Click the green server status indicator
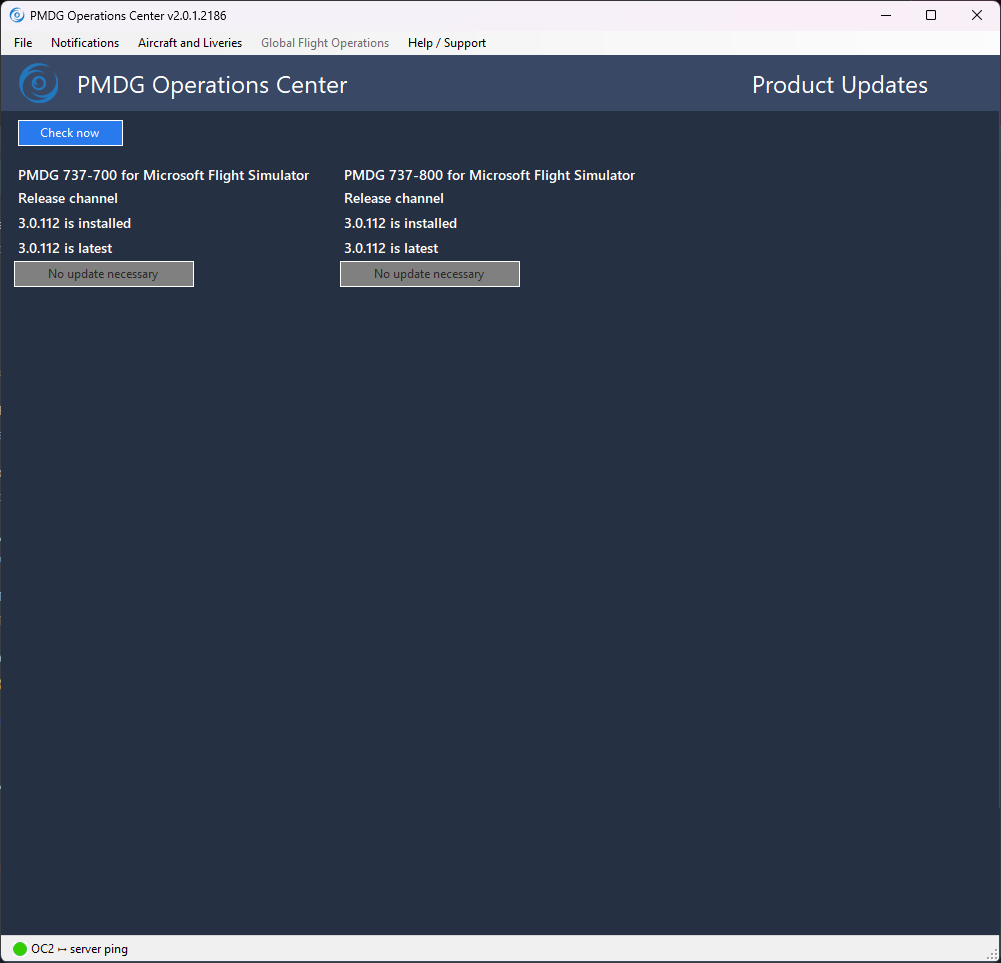 point(20,949)
